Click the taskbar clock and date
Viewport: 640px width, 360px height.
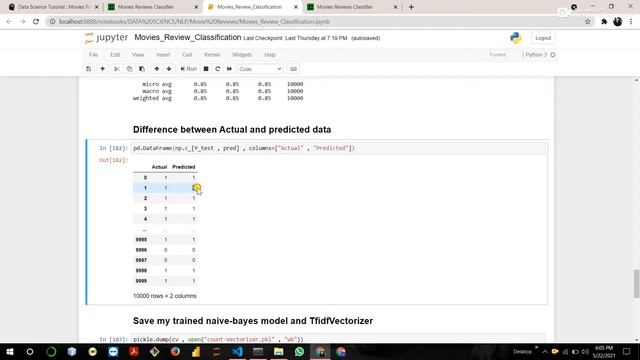click(604, 351)
